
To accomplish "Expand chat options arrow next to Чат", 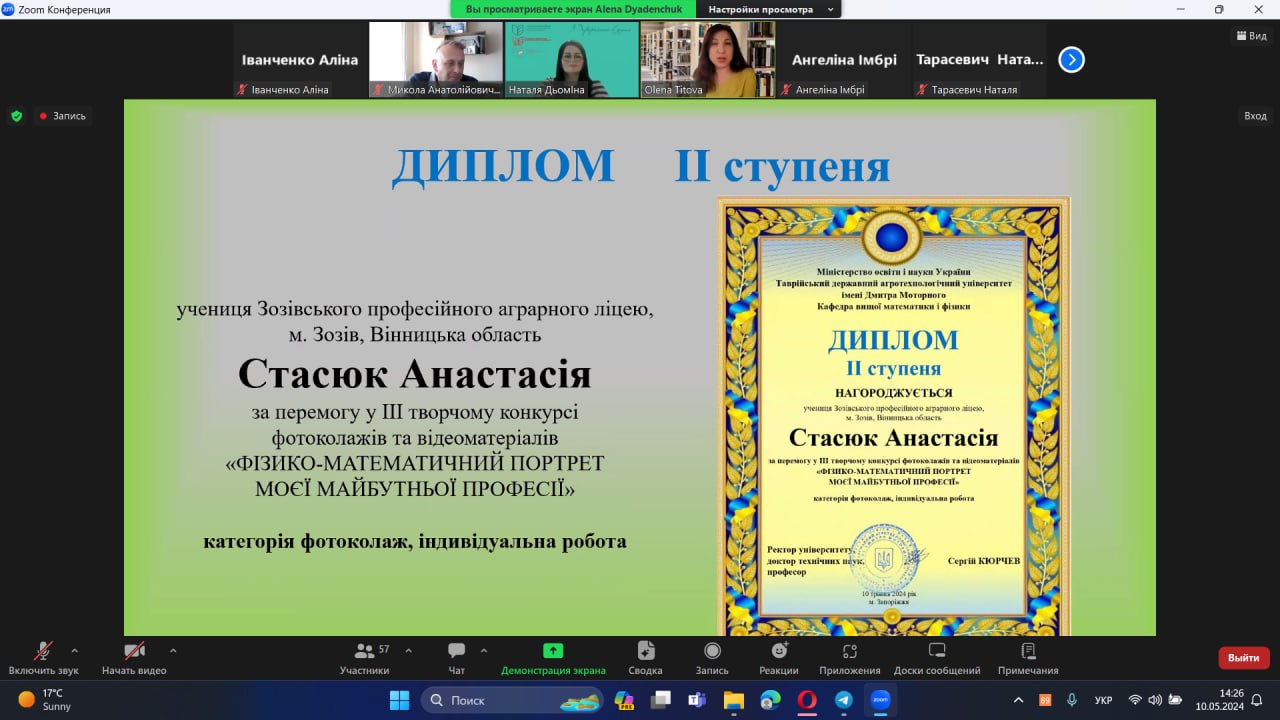I will (484, 650).
